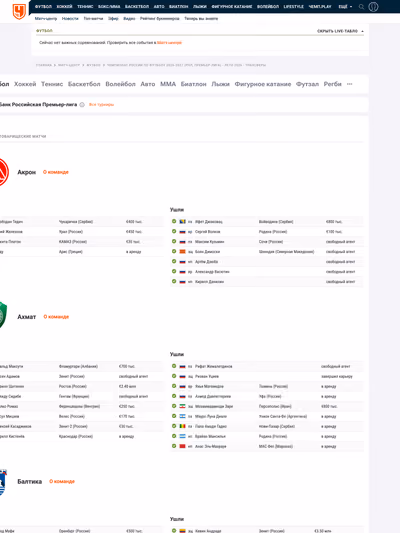Click Фламуртари (Албания) in Ахмат arrivals
This screenshot has height=533, width=400.
(78, 366)
